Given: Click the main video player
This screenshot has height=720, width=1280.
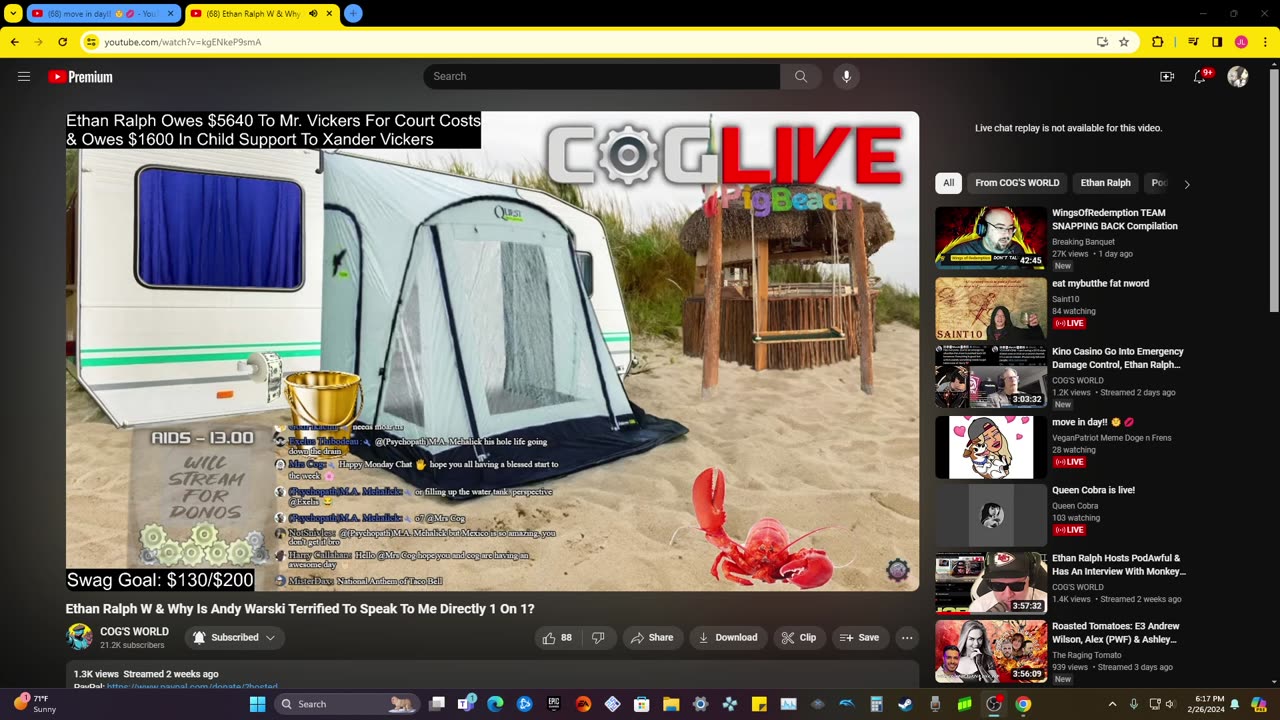Looking at the screenshot, I should point(492,351).
